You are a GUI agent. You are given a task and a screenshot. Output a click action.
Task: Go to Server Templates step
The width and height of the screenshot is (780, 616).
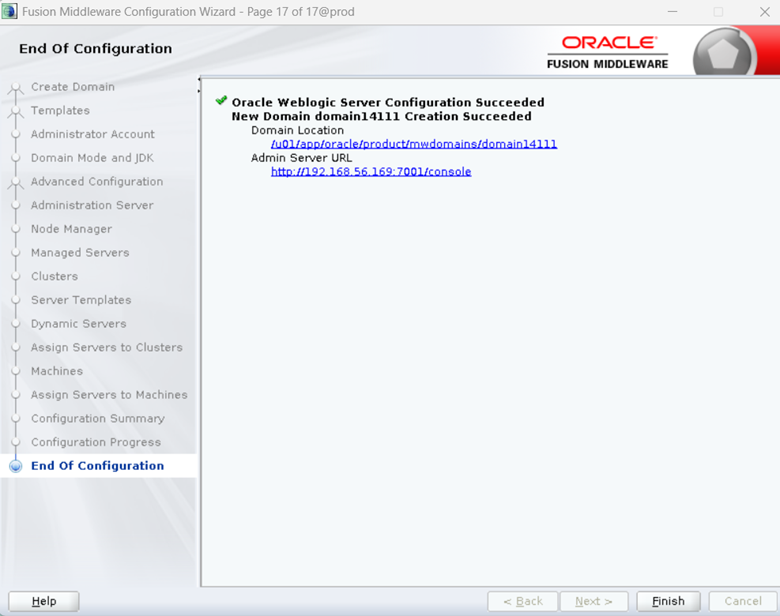pos(81,300)
